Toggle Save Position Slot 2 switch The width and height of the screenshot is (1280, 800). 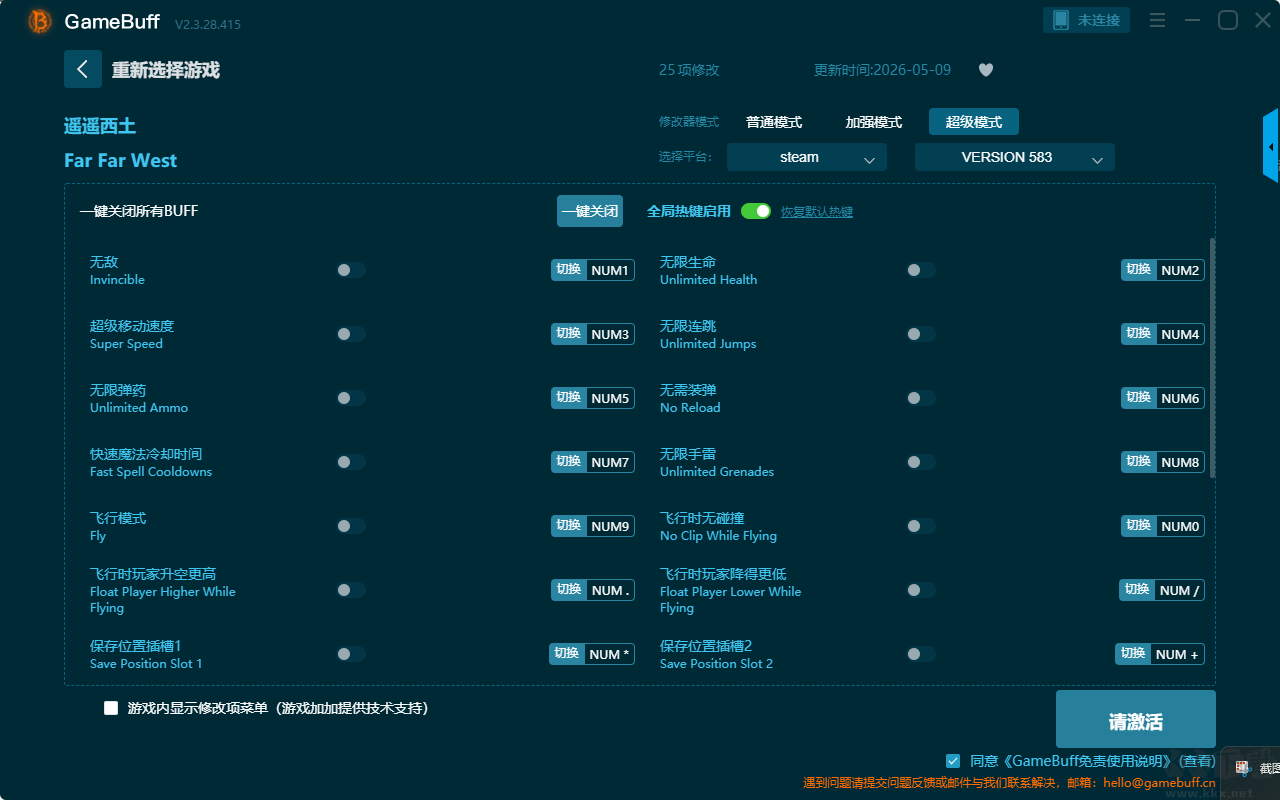(921, 654)
